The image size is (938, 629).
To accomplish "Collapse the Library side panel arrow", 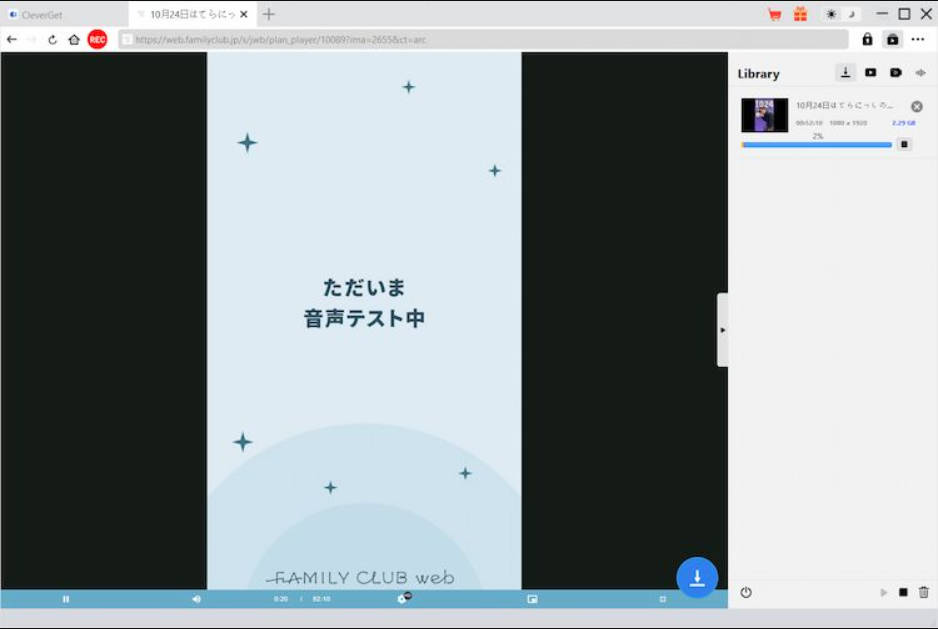I will point(722,330).
